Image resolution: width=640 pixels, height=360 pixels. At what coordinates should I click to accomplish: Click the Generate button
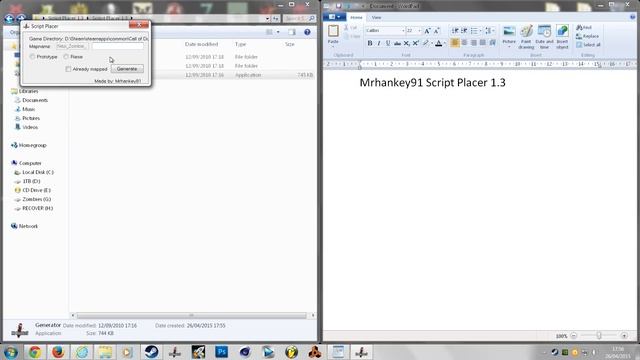pyautogui.click(x=127, y=69)
